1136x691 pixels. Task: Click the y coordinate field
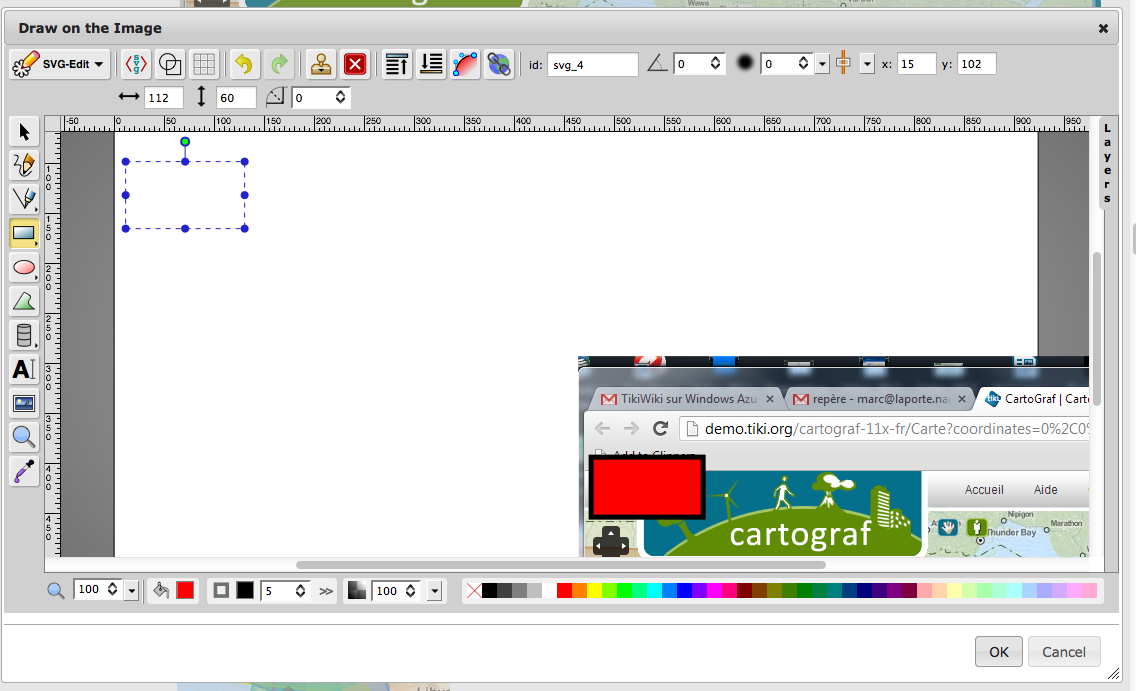pos(977,64)
